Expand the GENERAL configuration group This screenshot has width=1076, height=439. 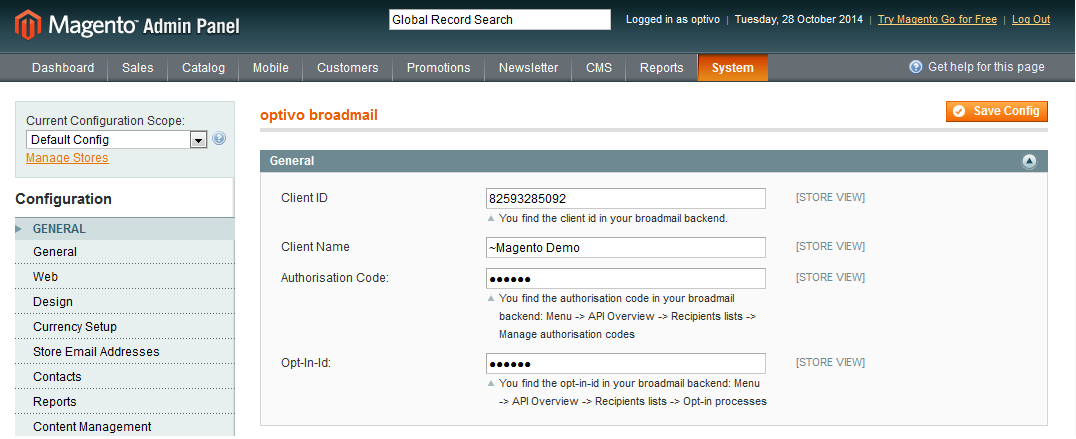tap(125, 229)
